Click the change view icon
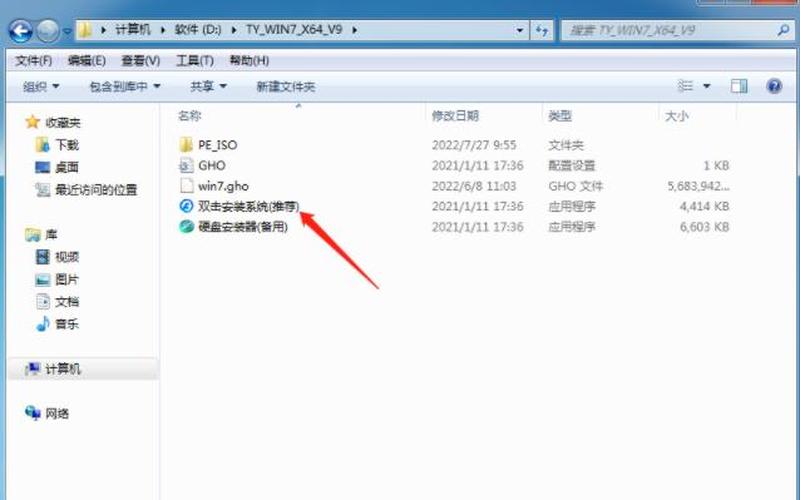800x500 pixels. click(685, 86)
